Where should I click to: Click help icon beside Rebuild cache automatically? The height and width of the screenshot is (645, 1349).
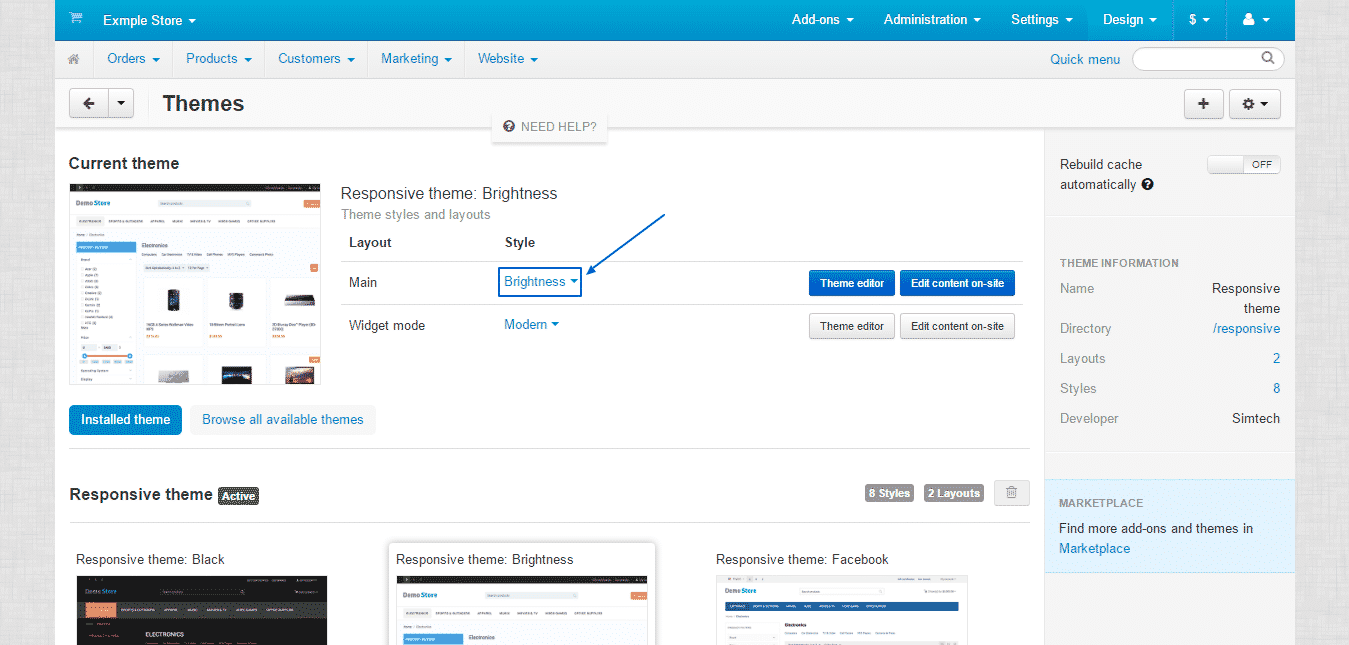click(x=1147, y=185)
